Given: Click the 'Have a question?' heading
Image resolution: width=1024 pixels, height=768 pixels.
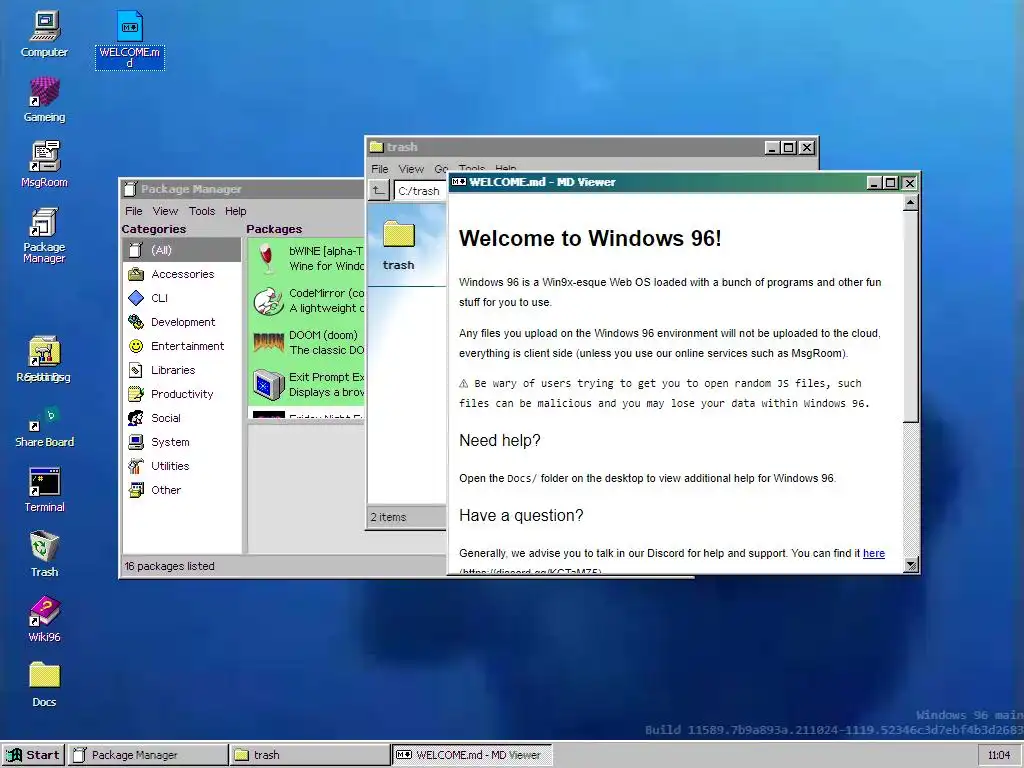Looking at the screenshot, I should (520, 516).
